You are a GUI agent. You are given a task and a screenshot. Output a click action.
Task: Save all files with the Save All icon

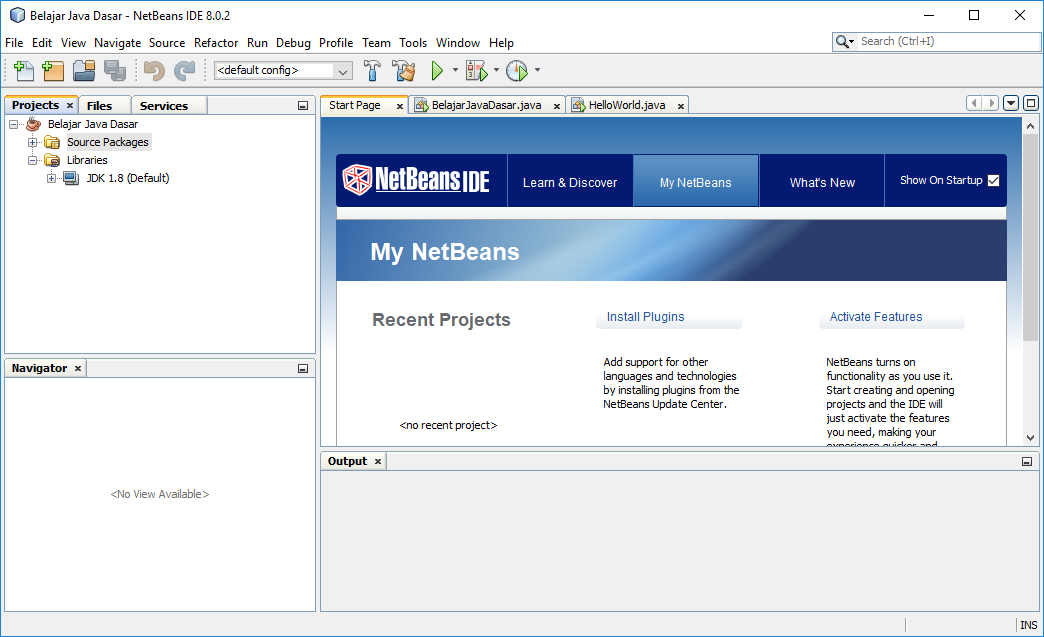[x=115, y=70]
